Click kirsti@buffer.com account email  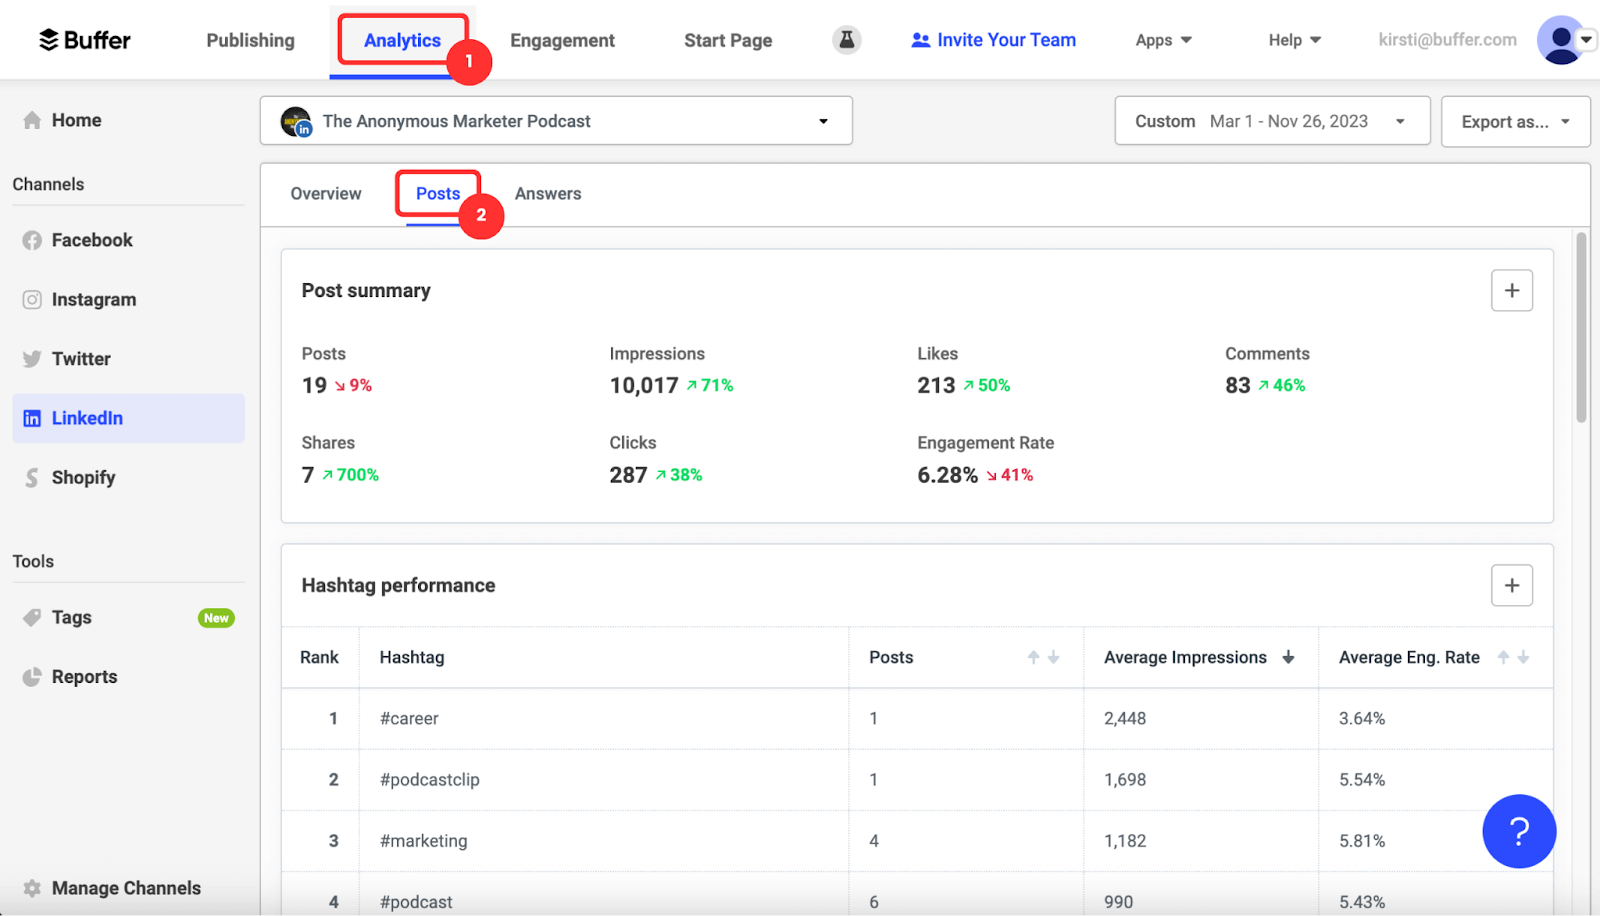pos(1447,40)
